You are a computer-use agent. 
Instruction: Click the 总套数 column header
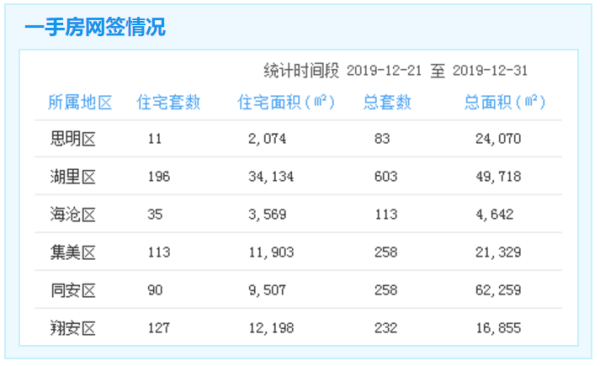pyautogui.click(x=387, y=102)
